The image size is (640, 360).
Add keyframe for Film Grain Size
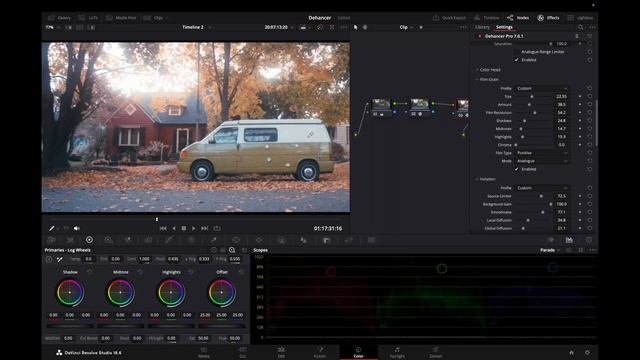click(x=580, y=96)
